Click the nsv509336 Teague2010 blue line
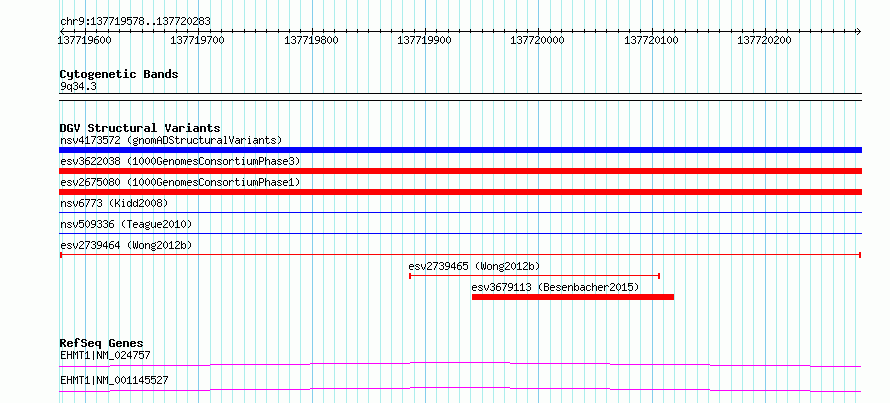Screen dimensions: 890x403 (x=460, y=234)
